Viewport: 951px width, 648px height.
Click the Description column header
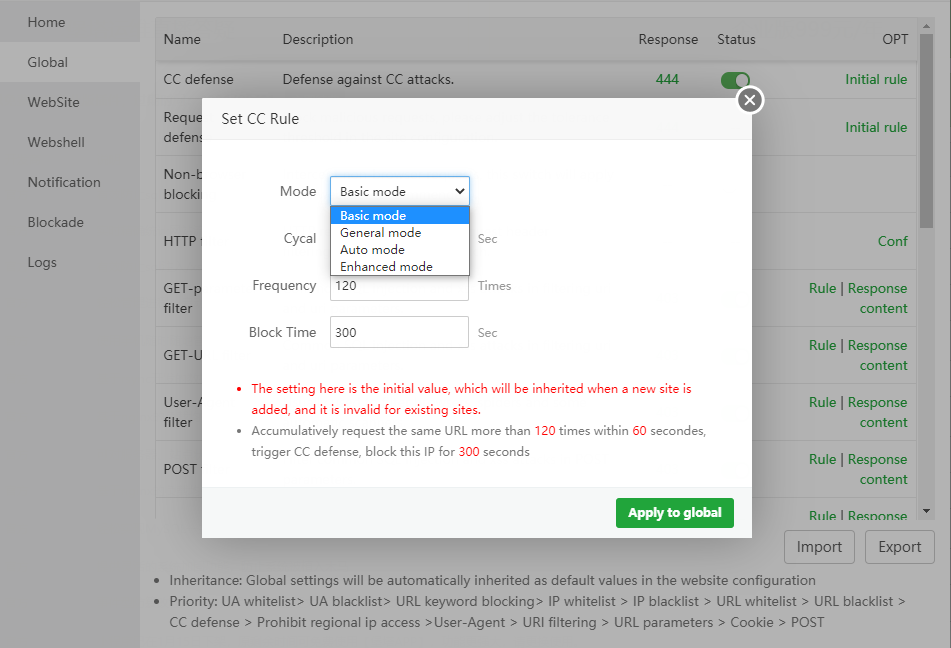318,39
